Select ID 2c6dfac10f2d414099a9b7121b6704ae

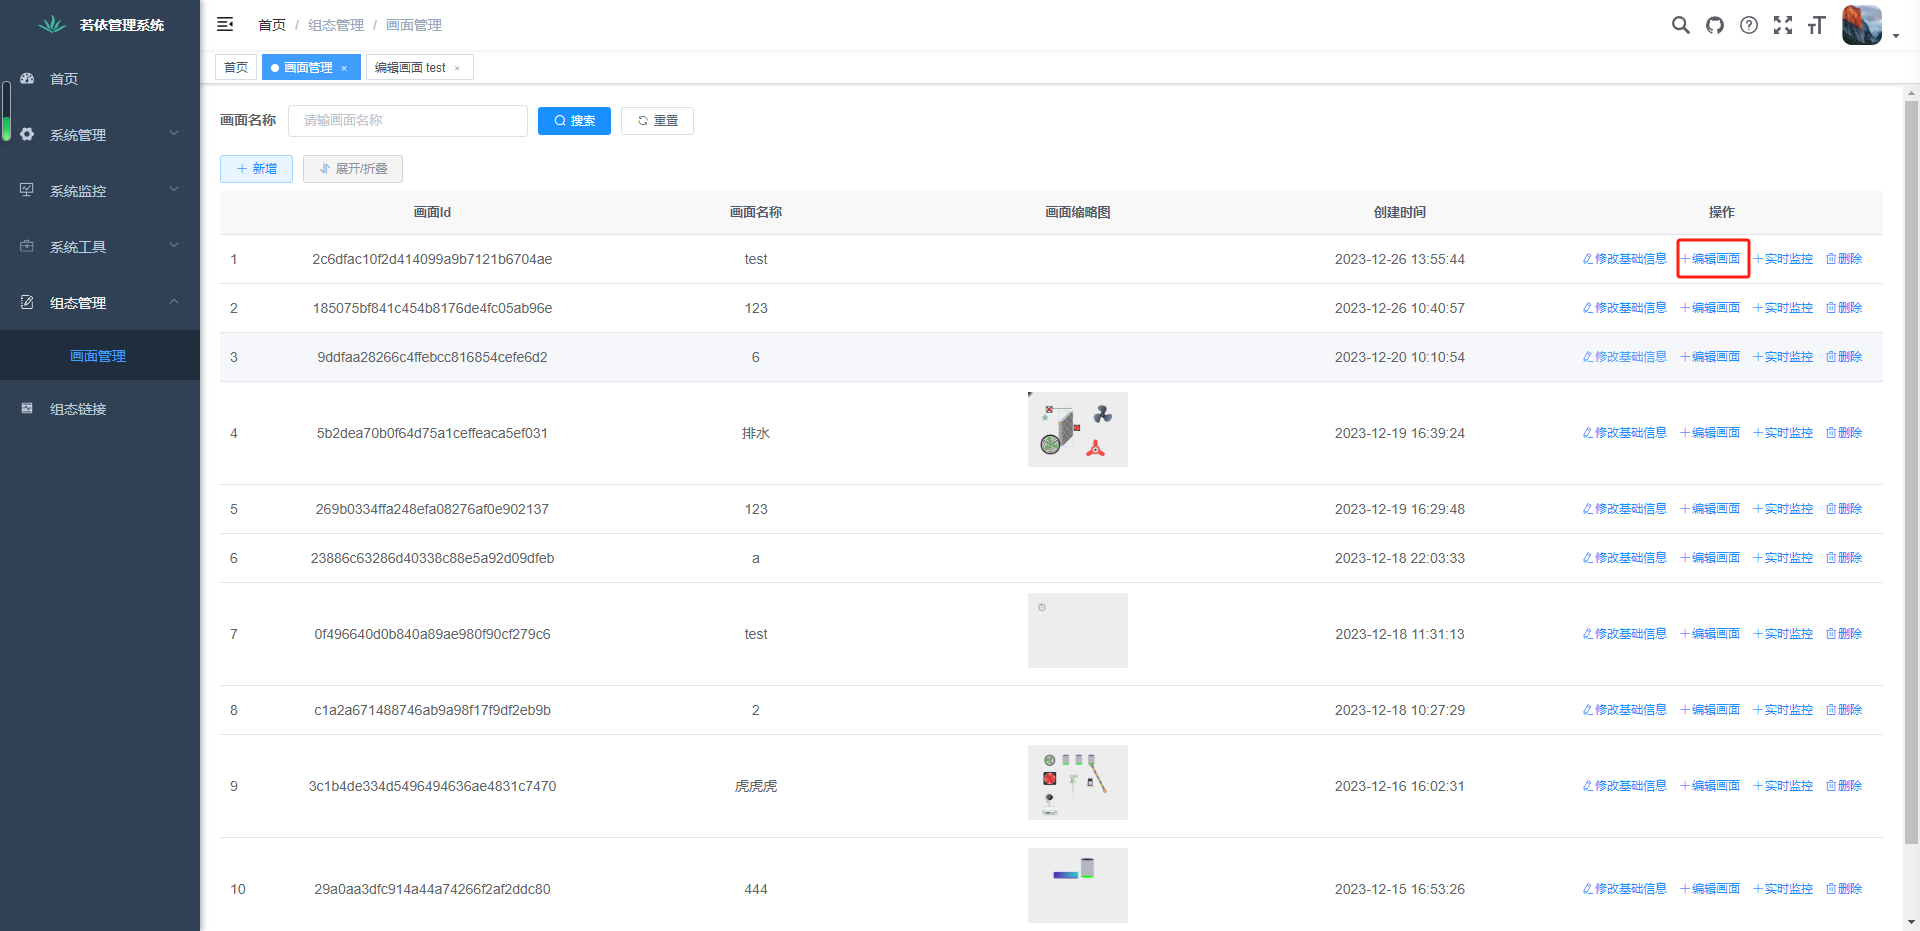432,259
